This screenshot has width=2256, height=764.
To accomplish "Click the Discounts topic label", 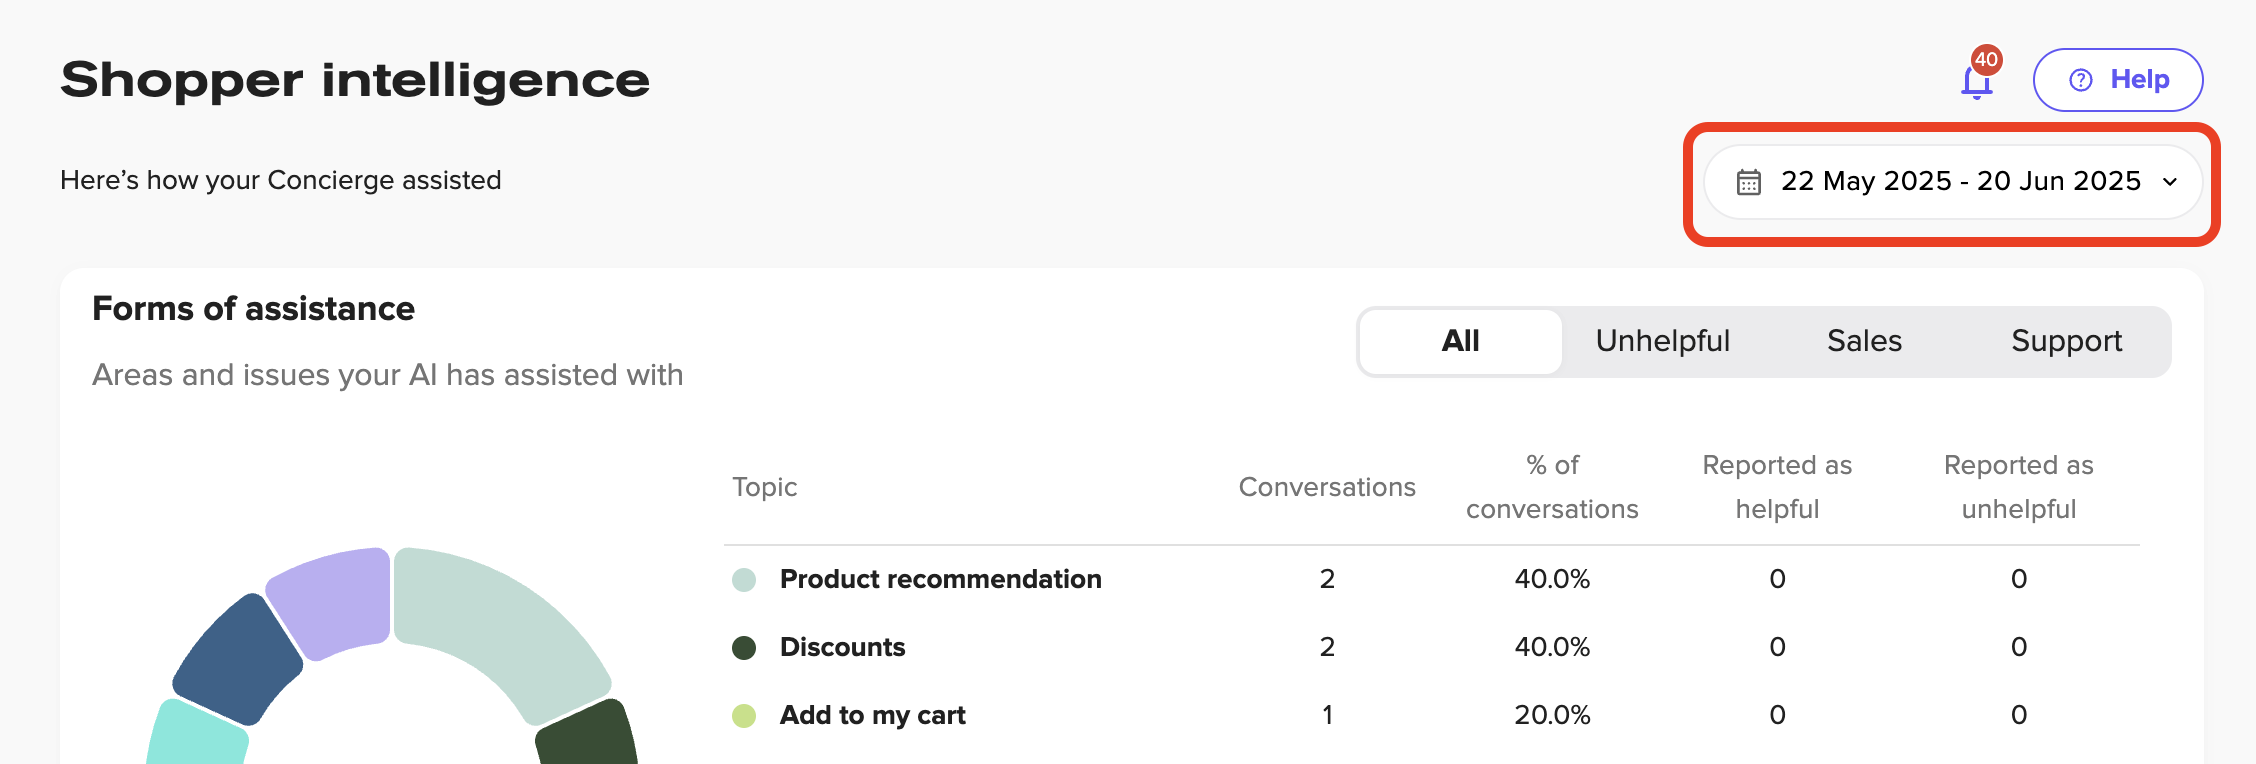I will (x=843, y=647).
